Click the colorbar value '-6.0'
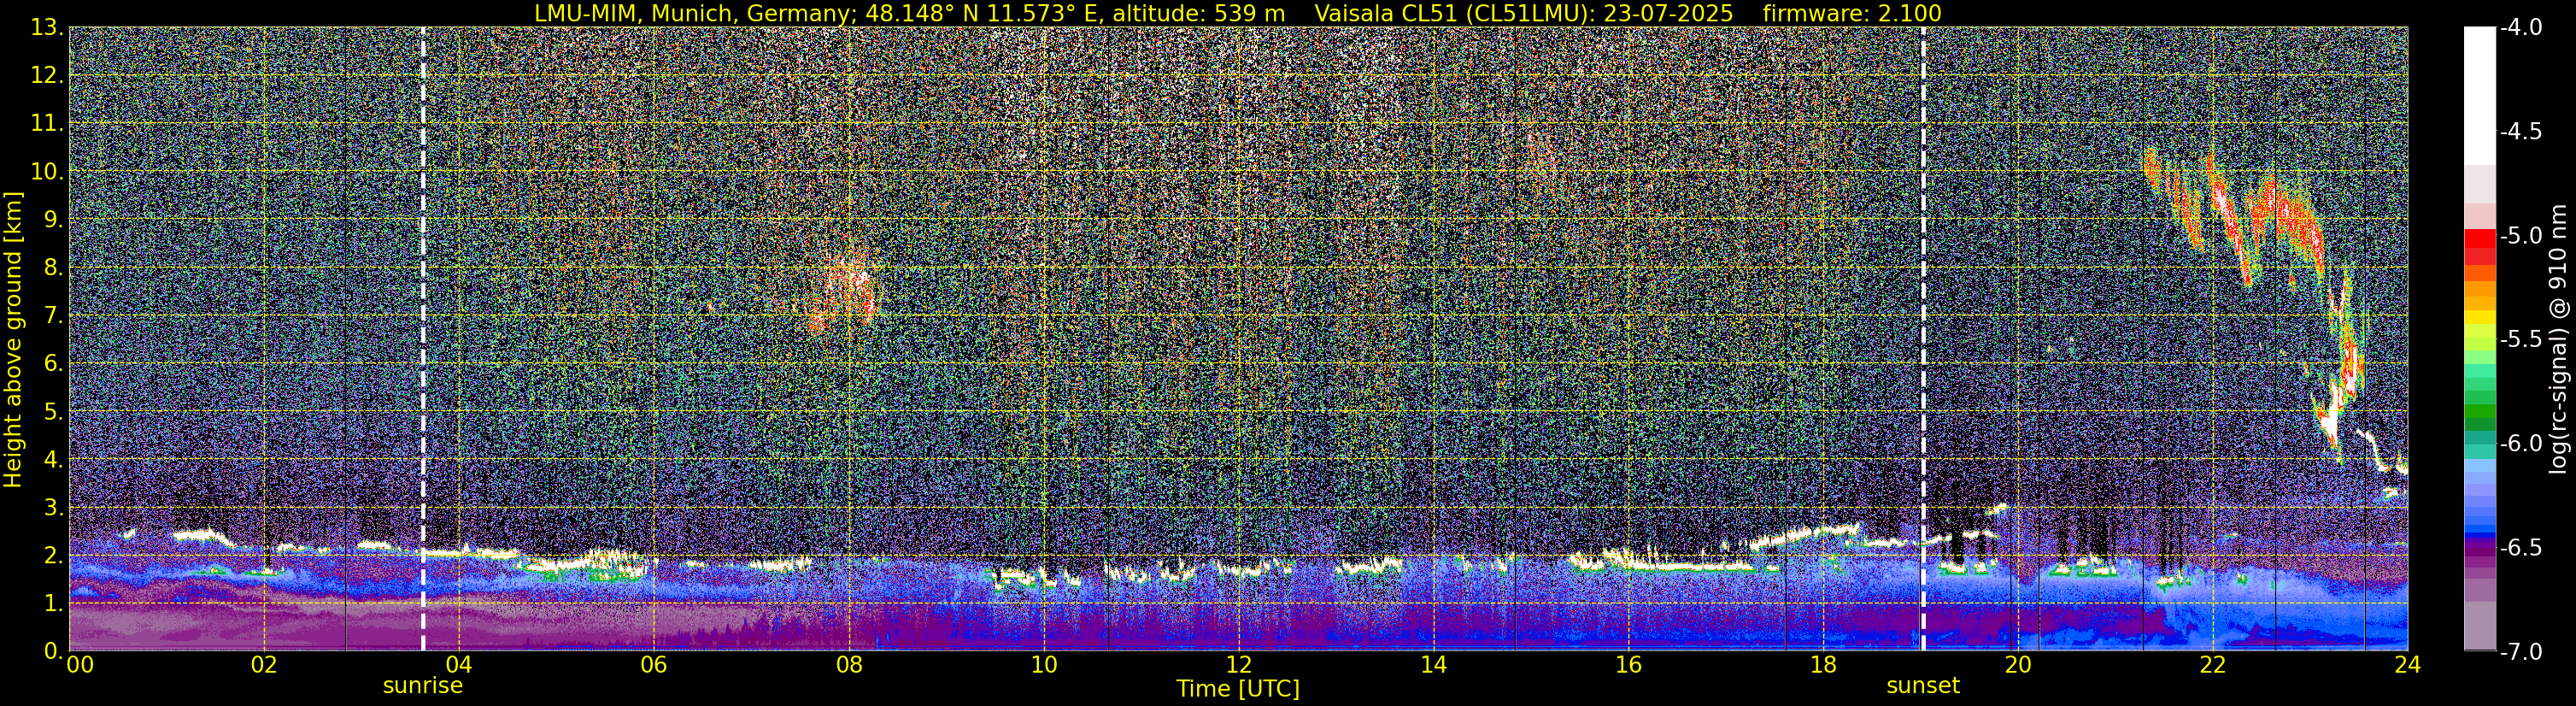 click(x=2520, y=444)
